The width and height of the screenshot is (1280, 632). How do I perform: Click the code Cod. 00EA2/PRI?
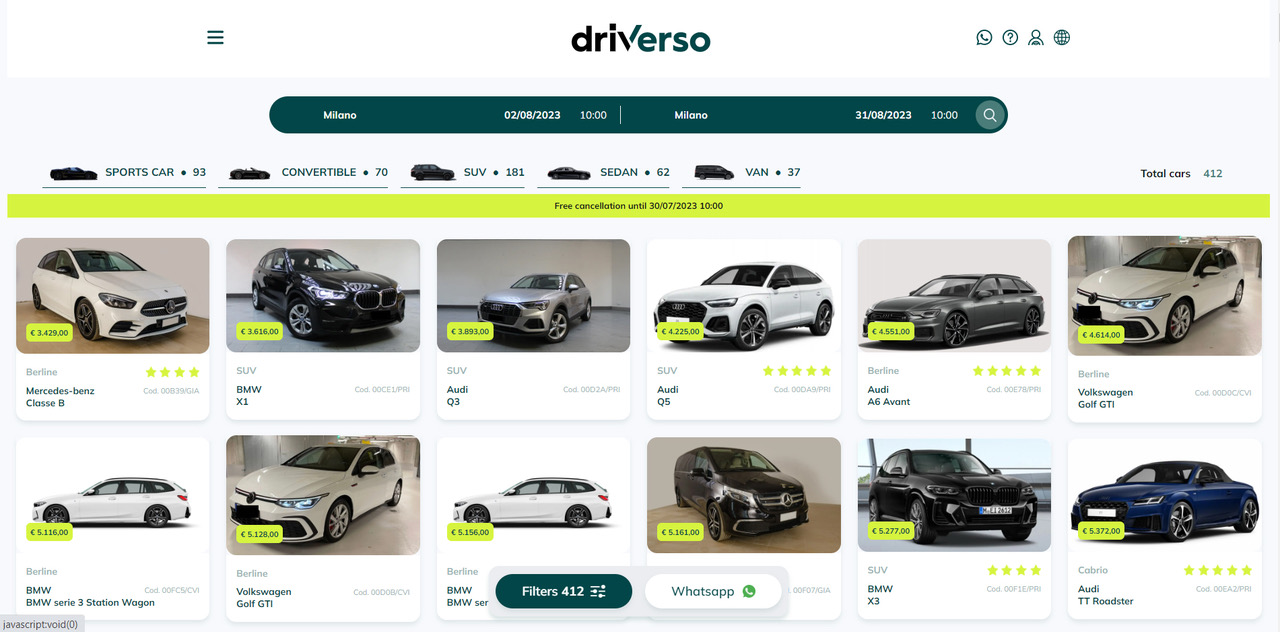coord(1224,589)
